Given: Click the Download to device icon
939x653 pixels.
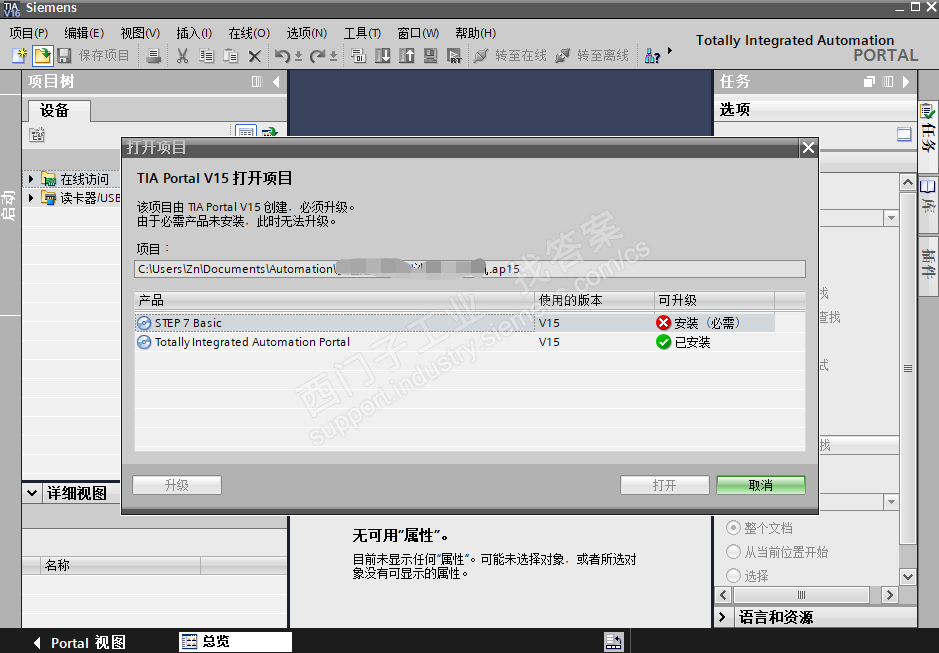Looking at the screenshot, I should [x=382, y=56].
